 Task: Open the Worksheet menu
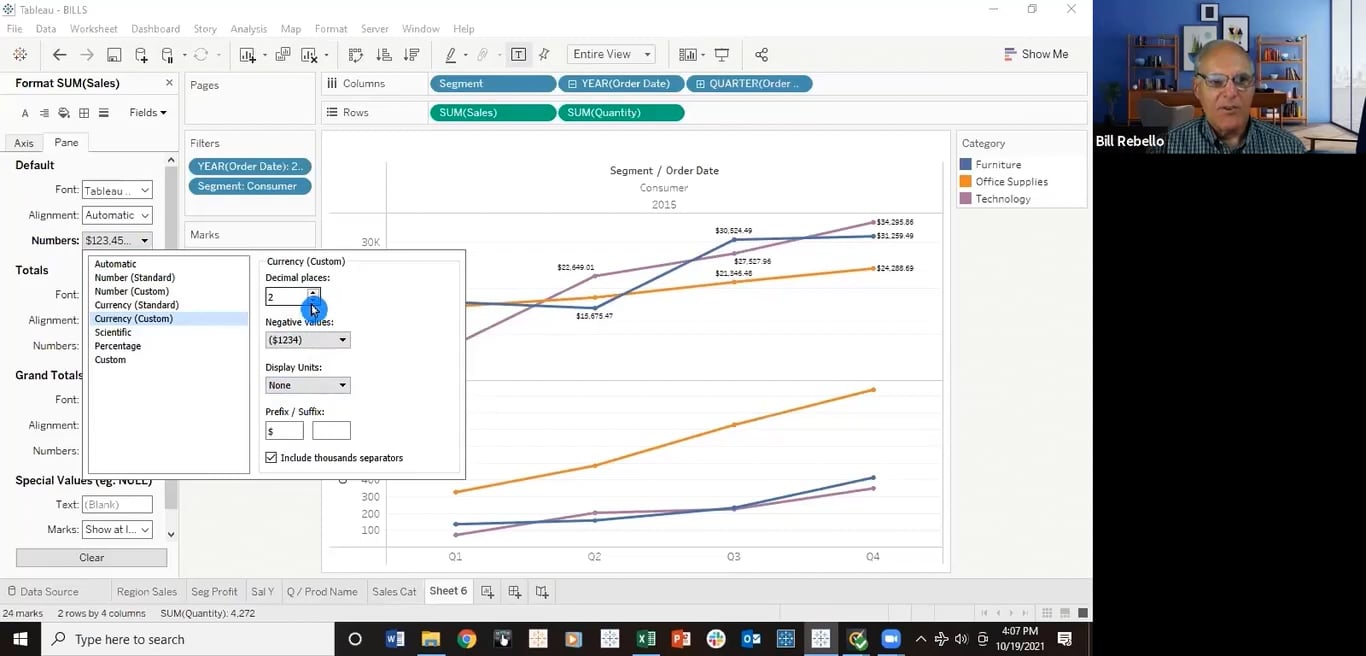[93, 29]
